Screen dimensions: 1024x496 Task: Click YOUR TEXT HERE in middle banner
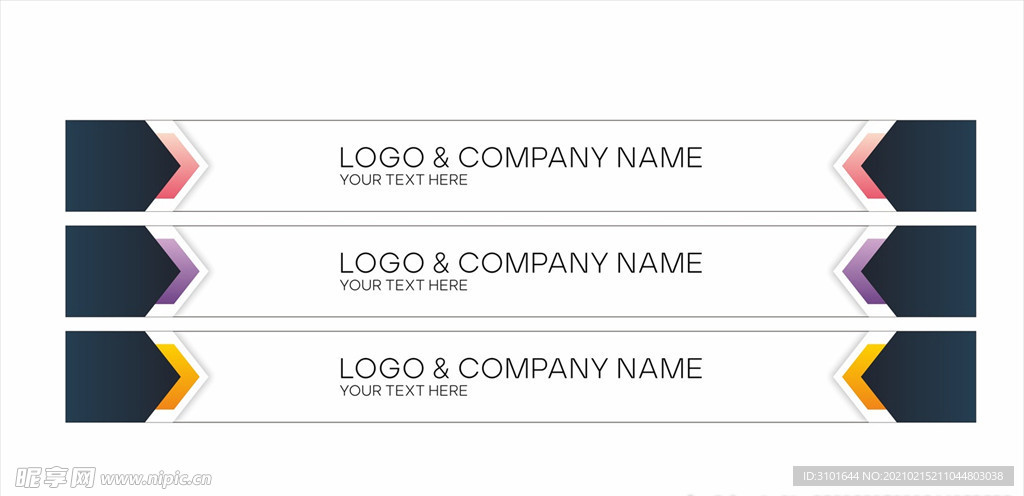click(x=403, y=285)
